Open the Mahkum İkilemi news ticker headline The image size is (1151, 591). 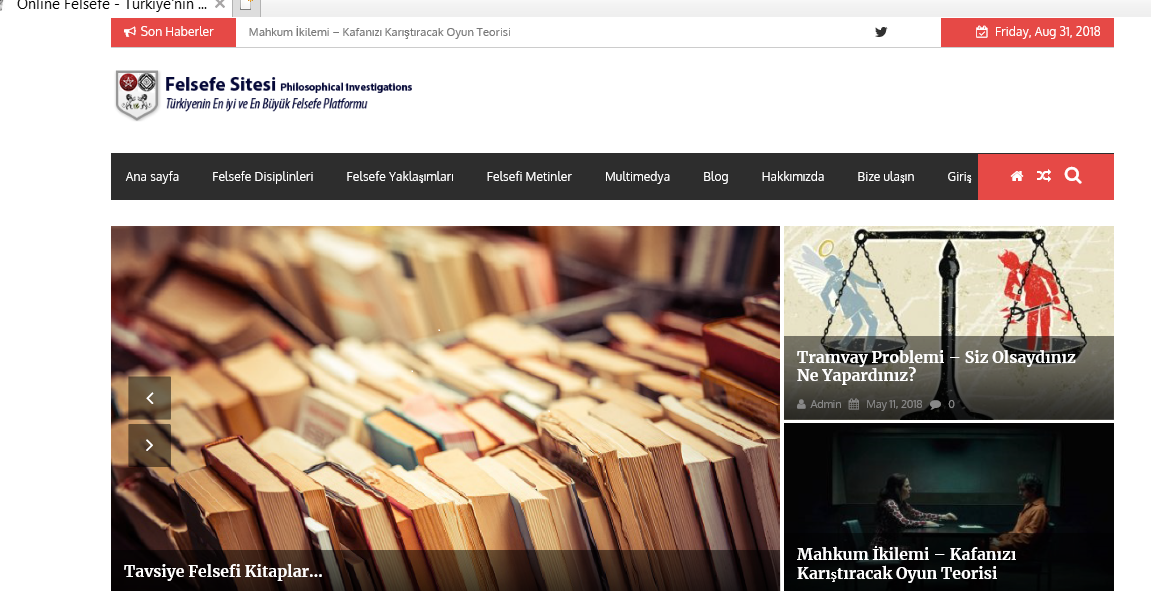click(x=379, y=32)
